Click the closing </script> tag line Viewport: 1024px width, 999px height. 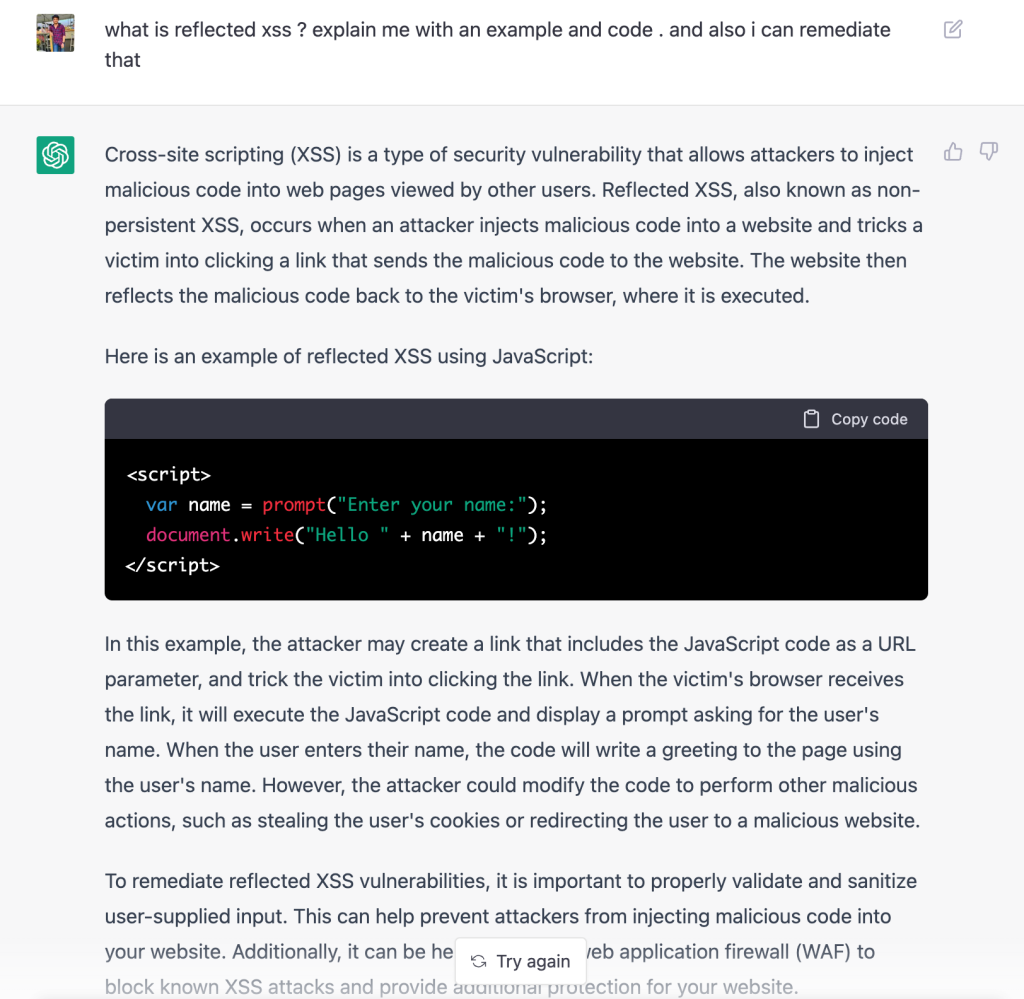173,565
